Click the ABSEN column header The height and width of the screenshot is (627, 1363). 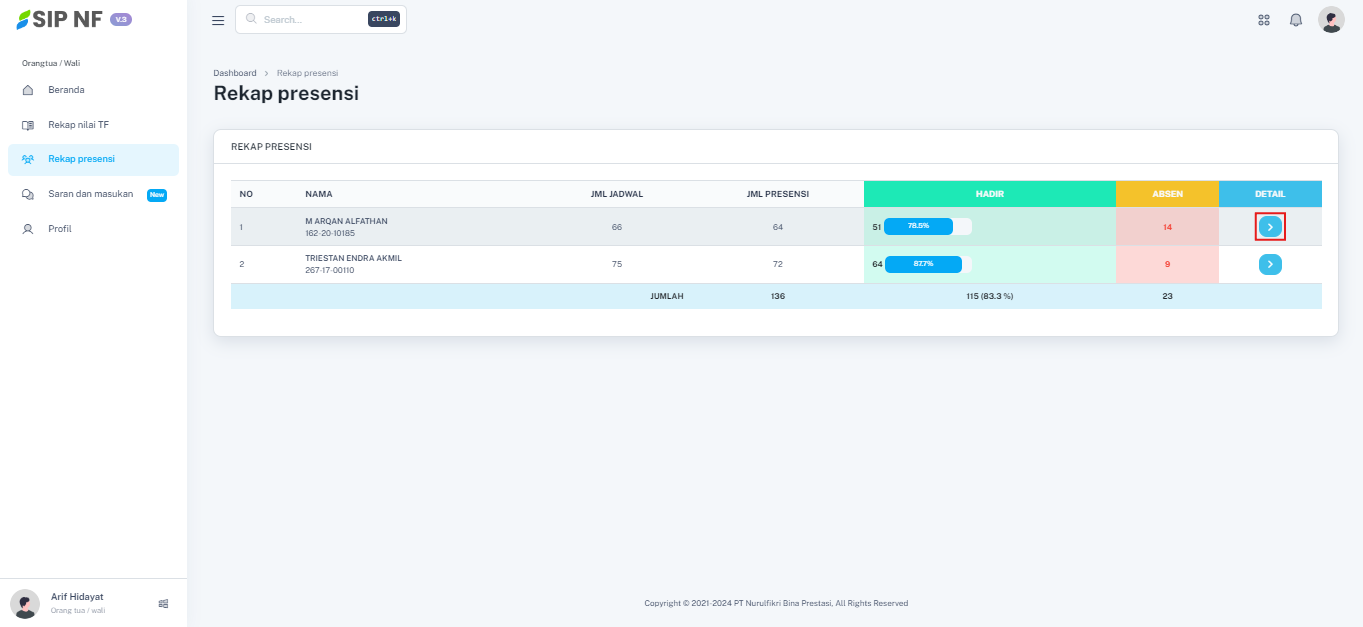pos(1167,194)
